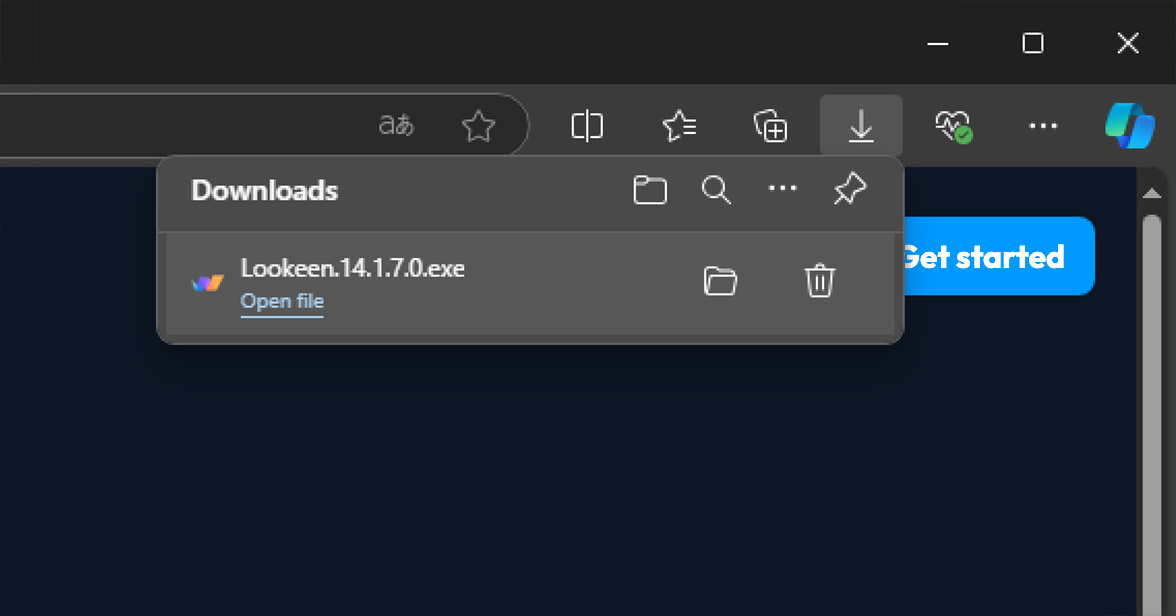Maximize the browser window
Viewport: 1176px width, 616px height.
pyautogui.click(x=1033, y=43)
